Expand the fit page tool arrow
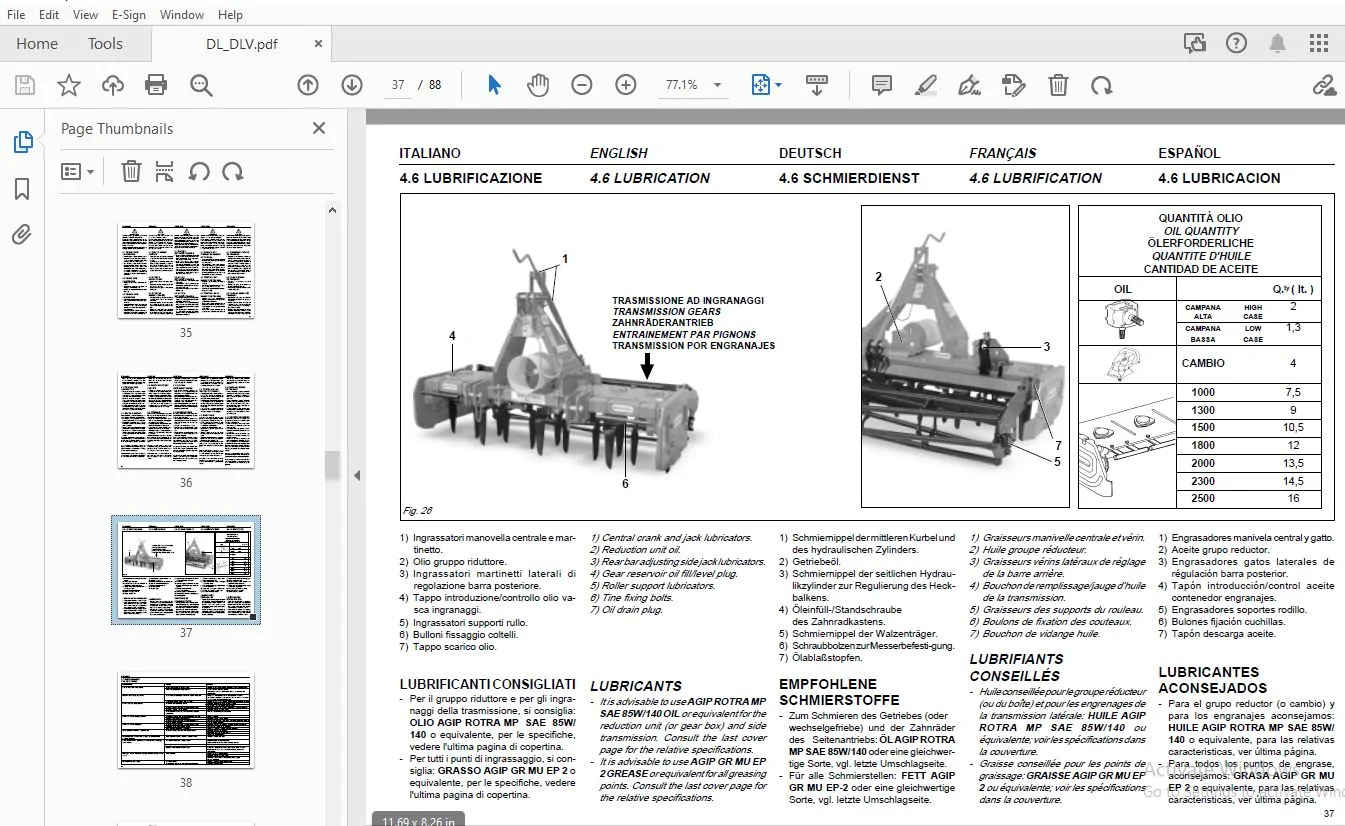The image size is (1345, 826). (779, 86)
